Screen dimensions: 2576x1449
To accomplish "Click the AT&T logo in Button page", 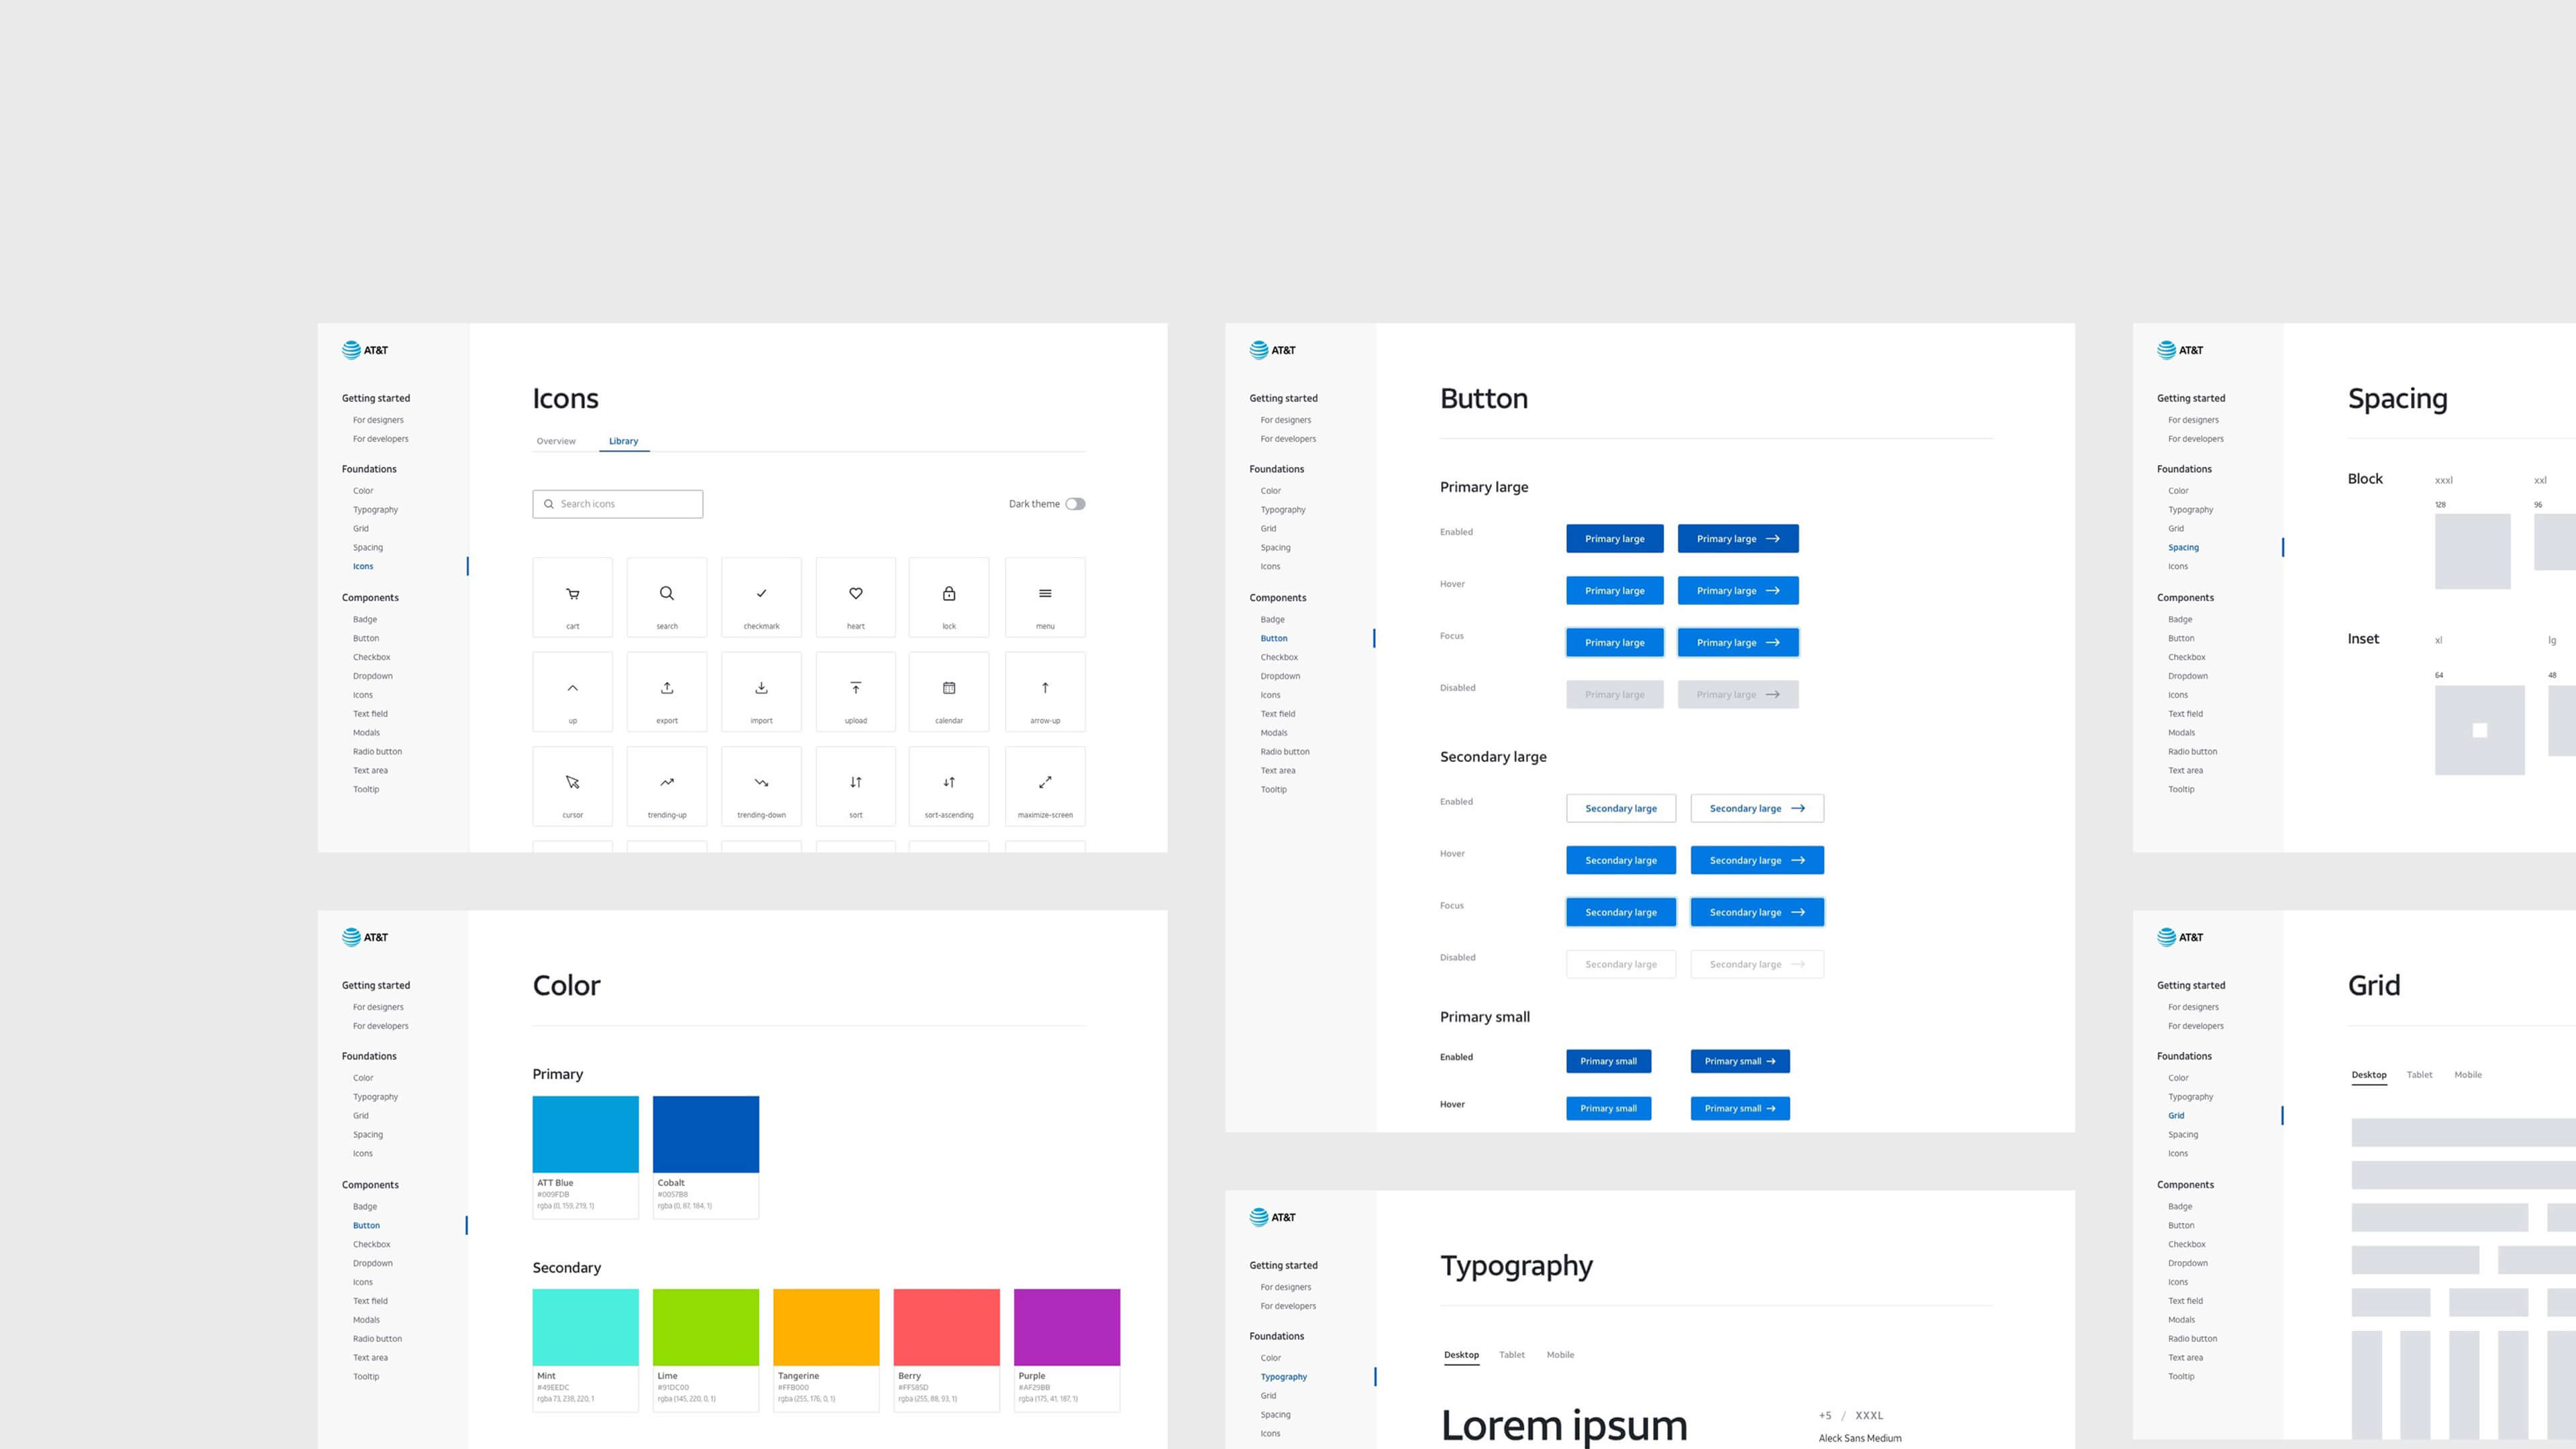I will pos(1272,350).
